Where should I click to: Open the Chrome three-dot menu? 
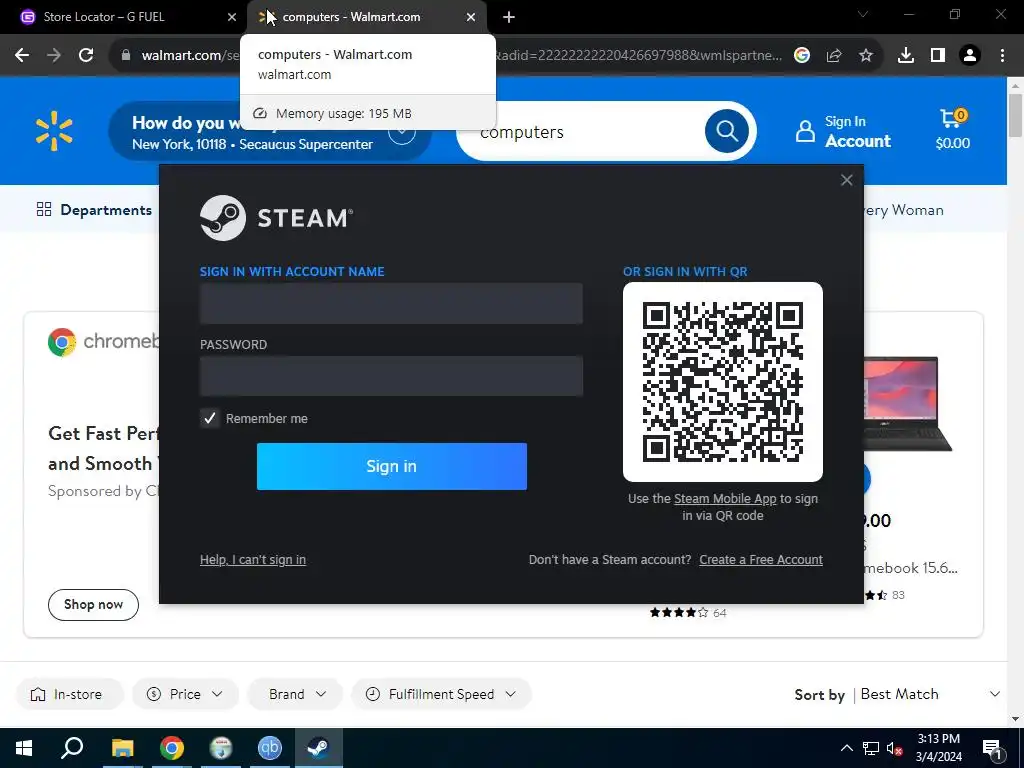pyautogui.click(x=1002, y=56)
